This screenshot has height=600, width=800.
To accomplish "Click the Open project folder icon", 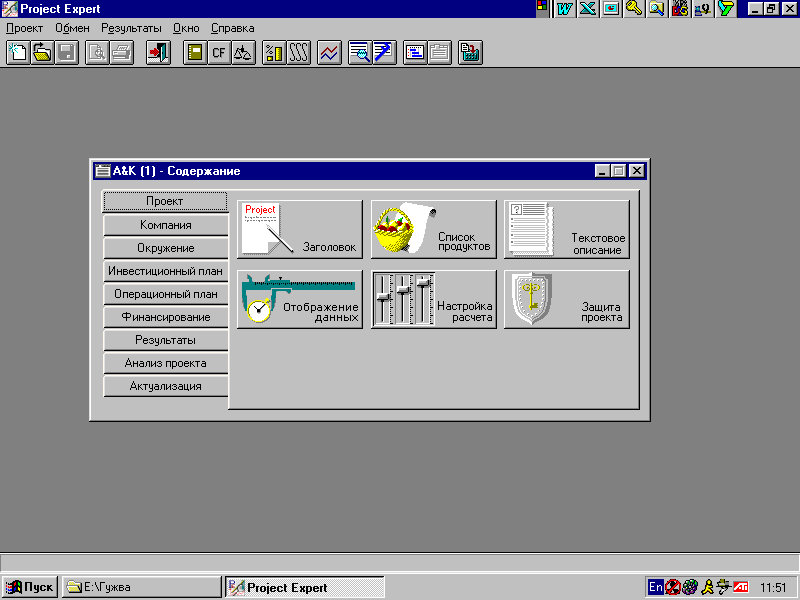I will (42, 53).
